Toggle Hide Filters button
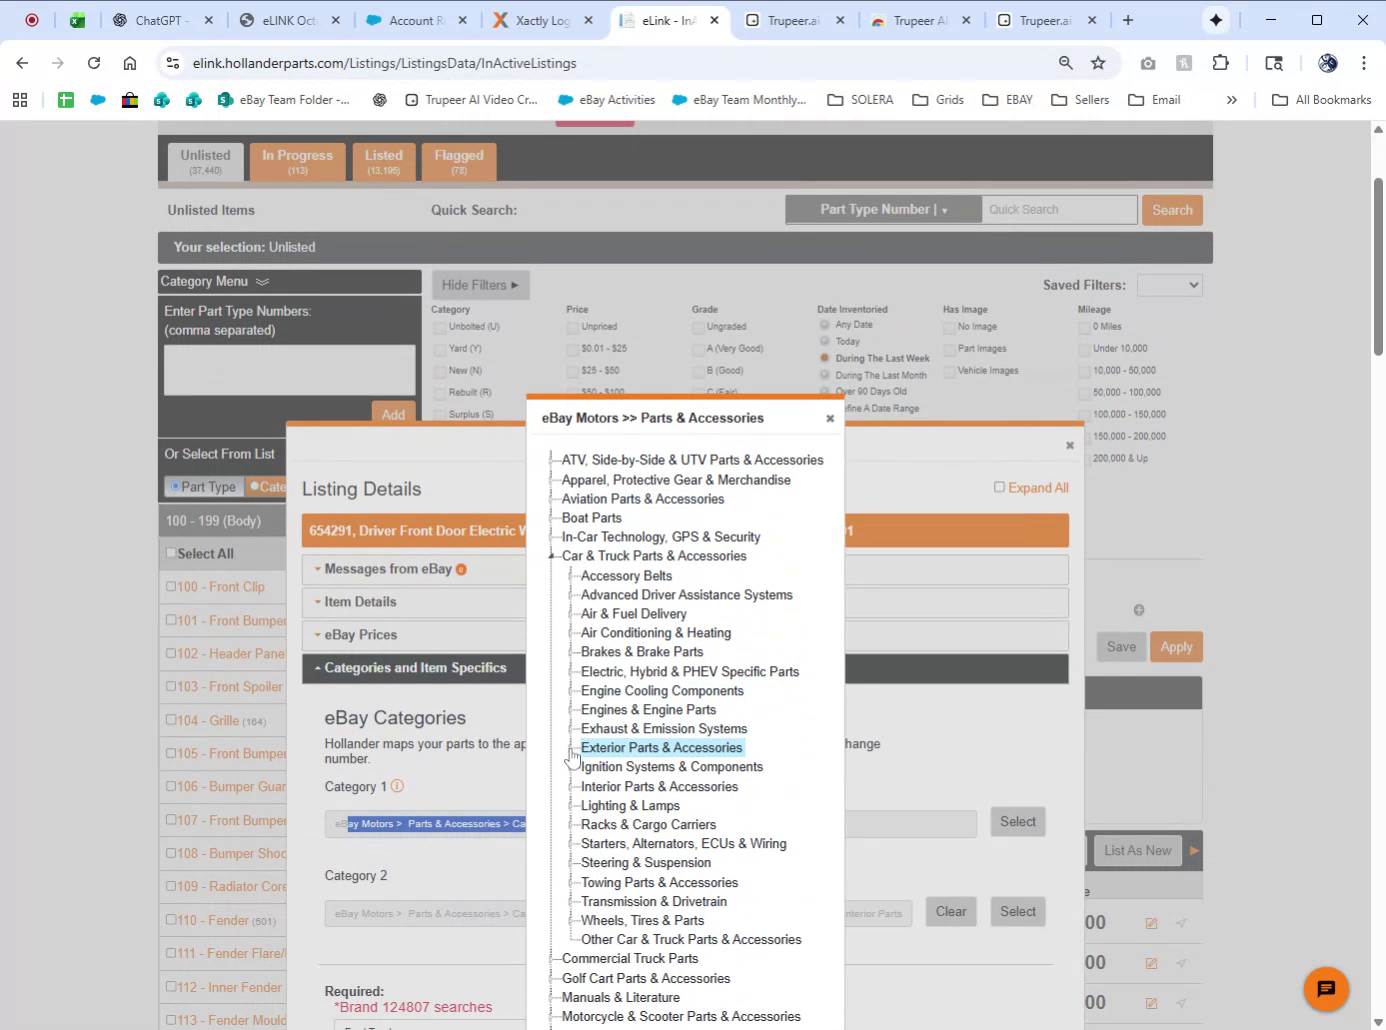The height and width of the screenshot is (1030, 1386). (x=480, y=285)
